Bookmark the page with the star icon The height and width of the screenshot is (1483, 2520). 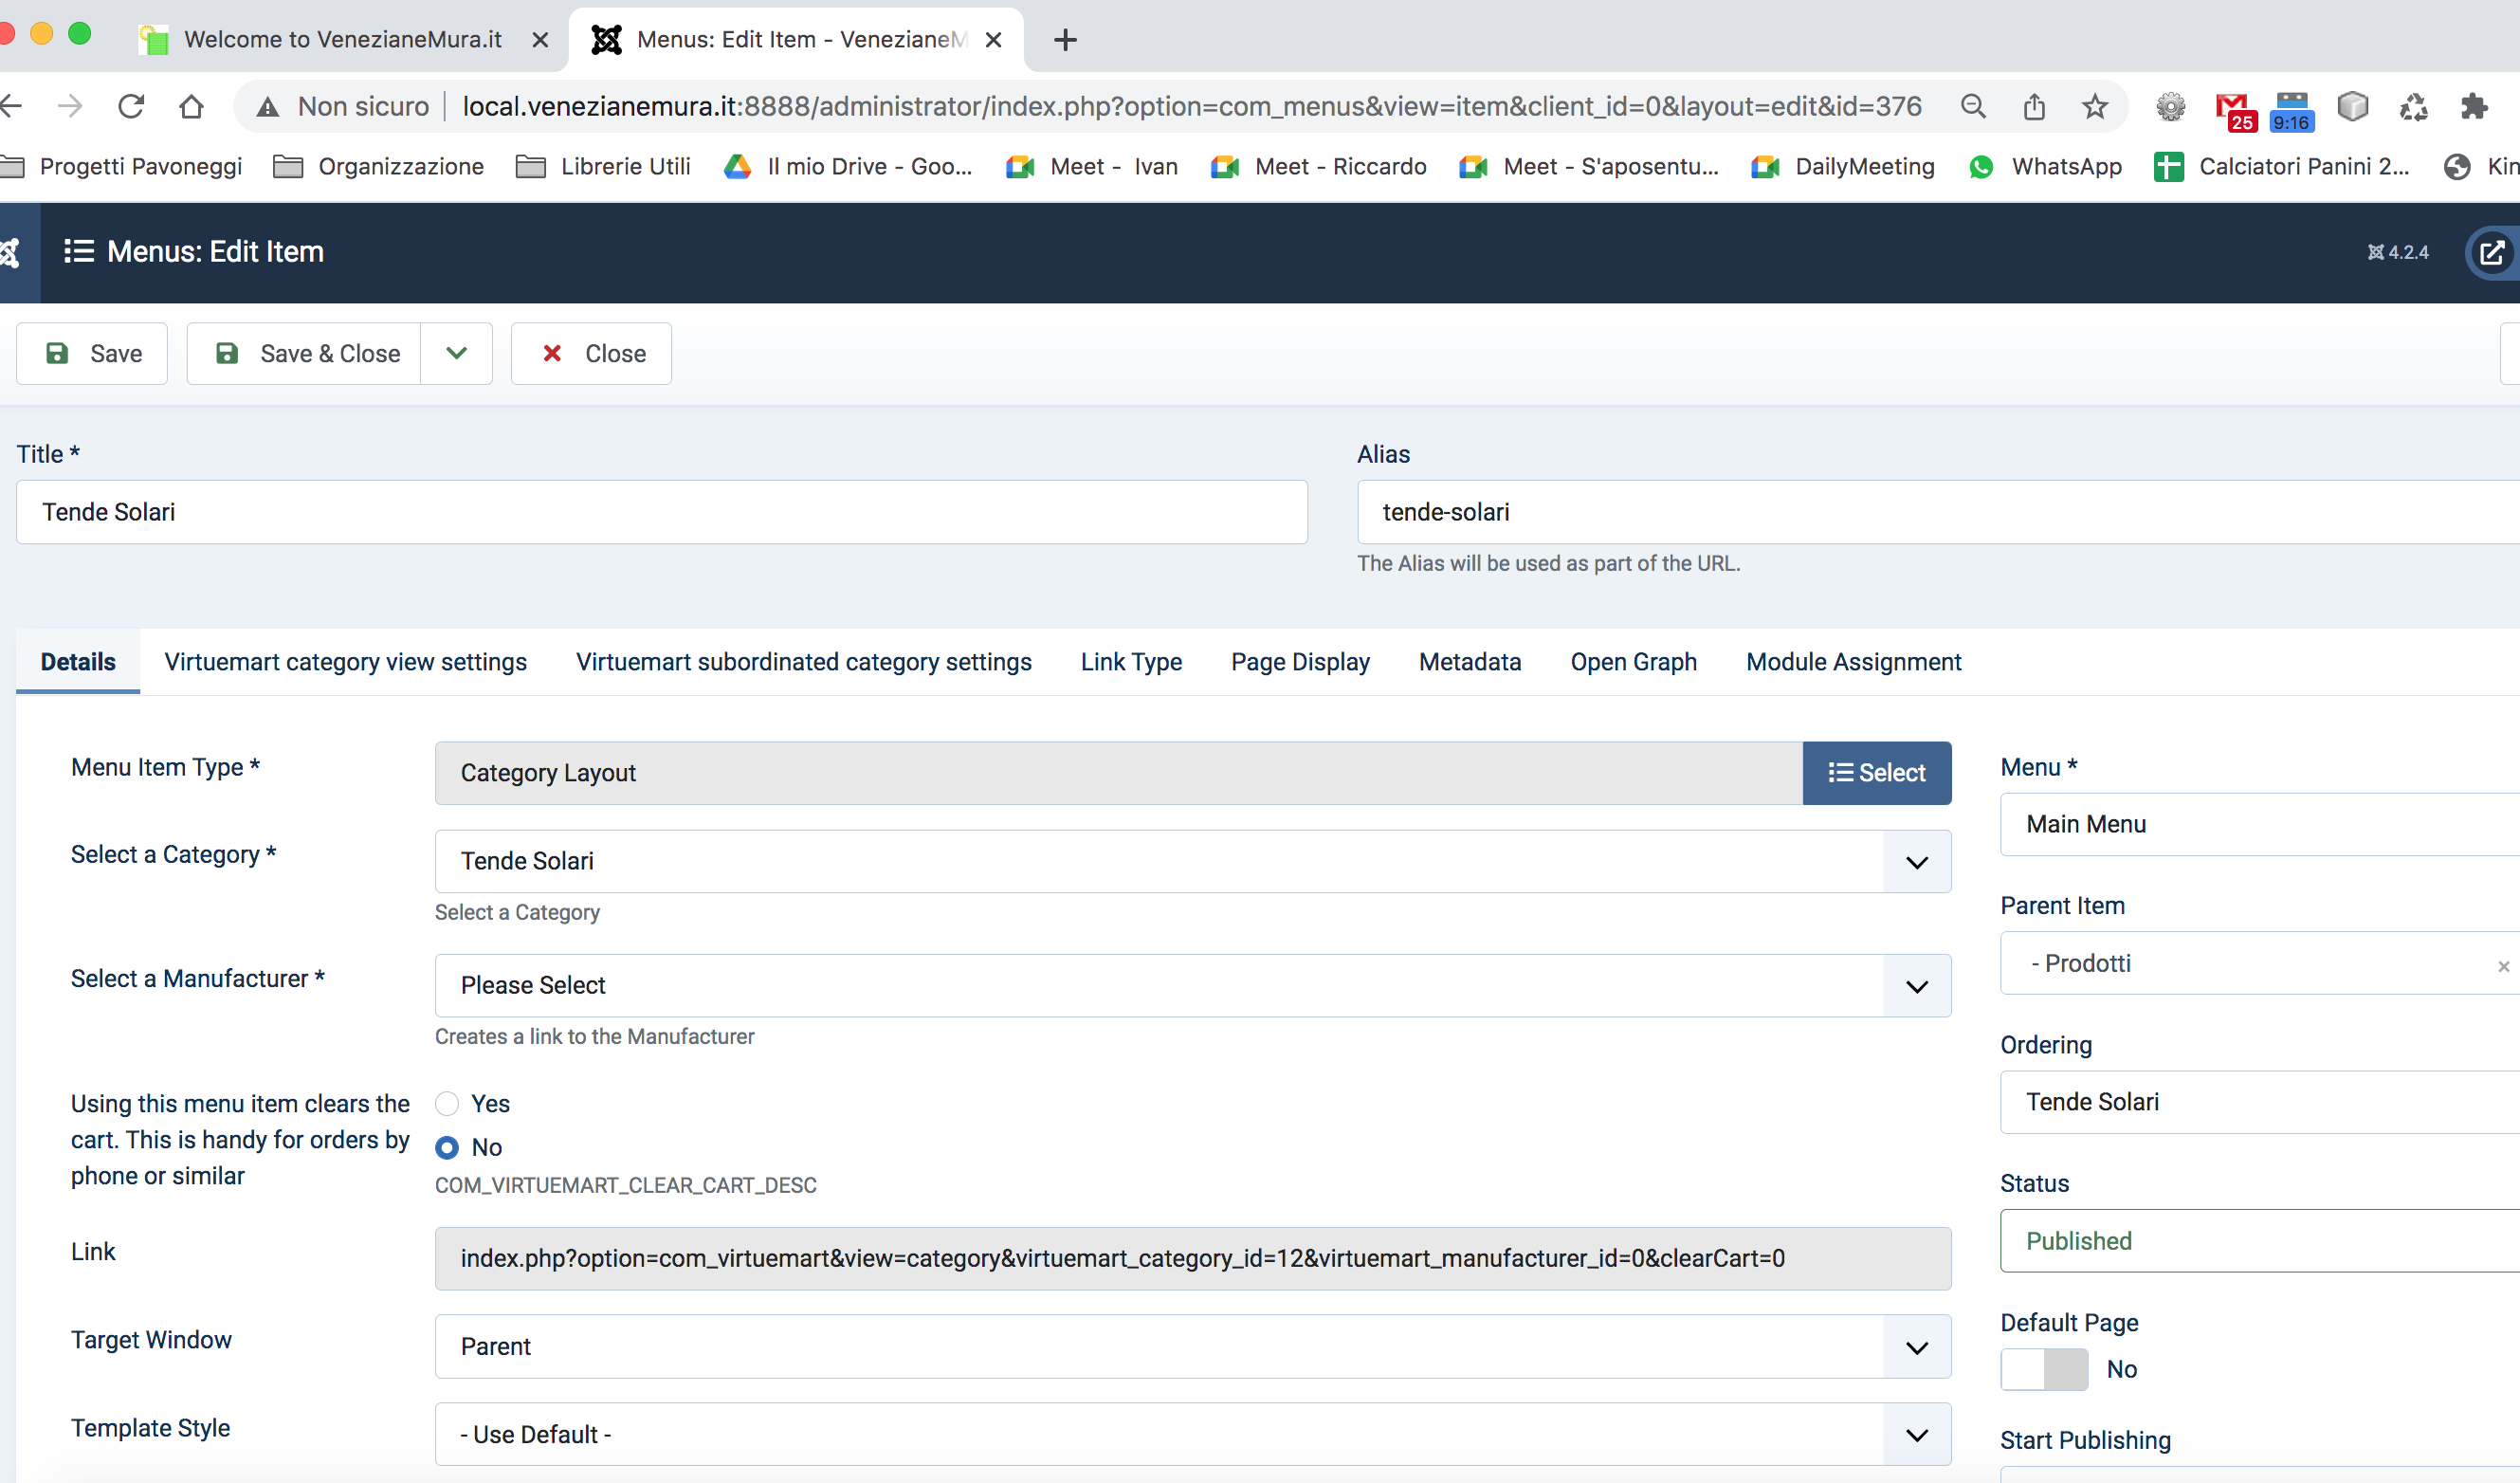(2095, 106)
